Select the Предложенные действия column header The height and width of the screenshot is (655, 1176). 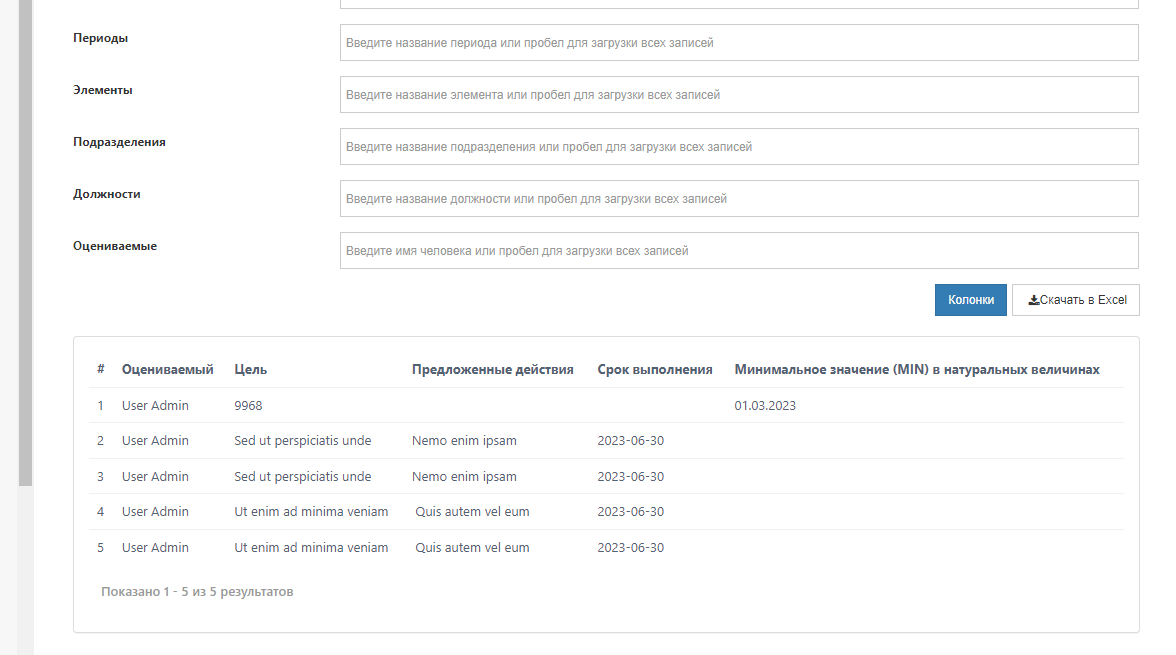tap(492, 370)
